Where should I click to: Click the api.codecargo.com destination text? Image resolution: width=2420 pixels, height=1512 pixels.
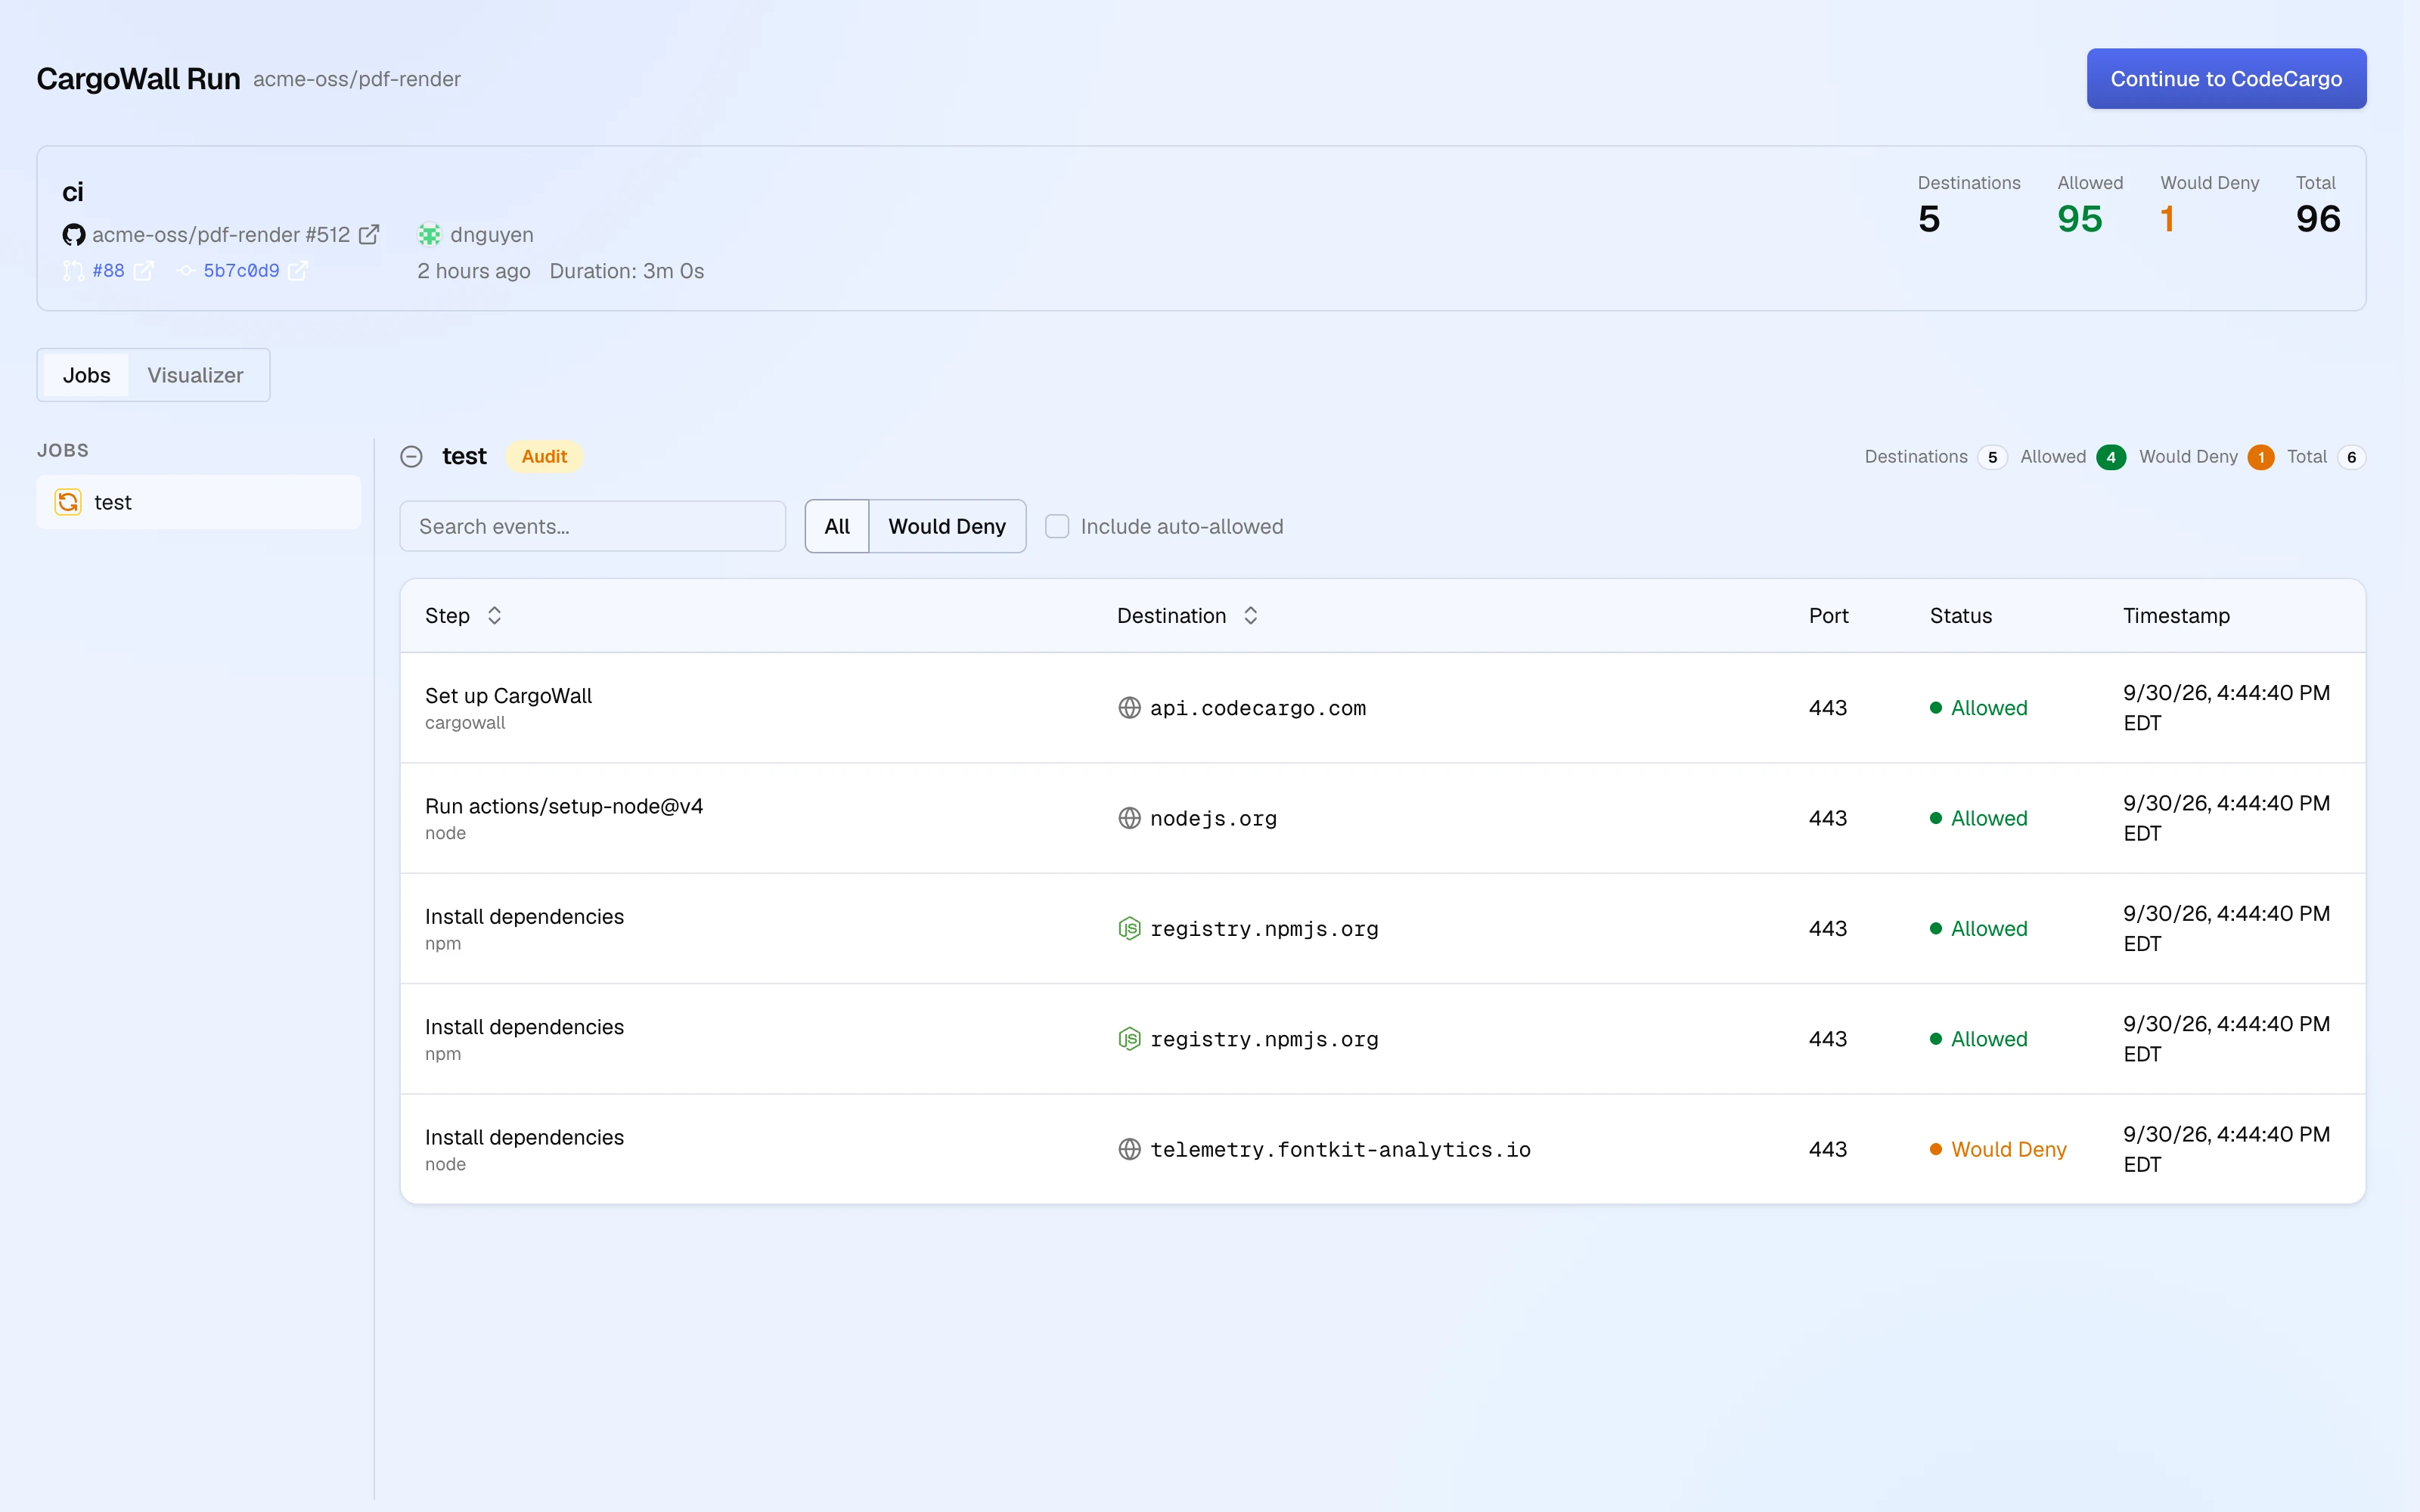(x=1257, y=708)
